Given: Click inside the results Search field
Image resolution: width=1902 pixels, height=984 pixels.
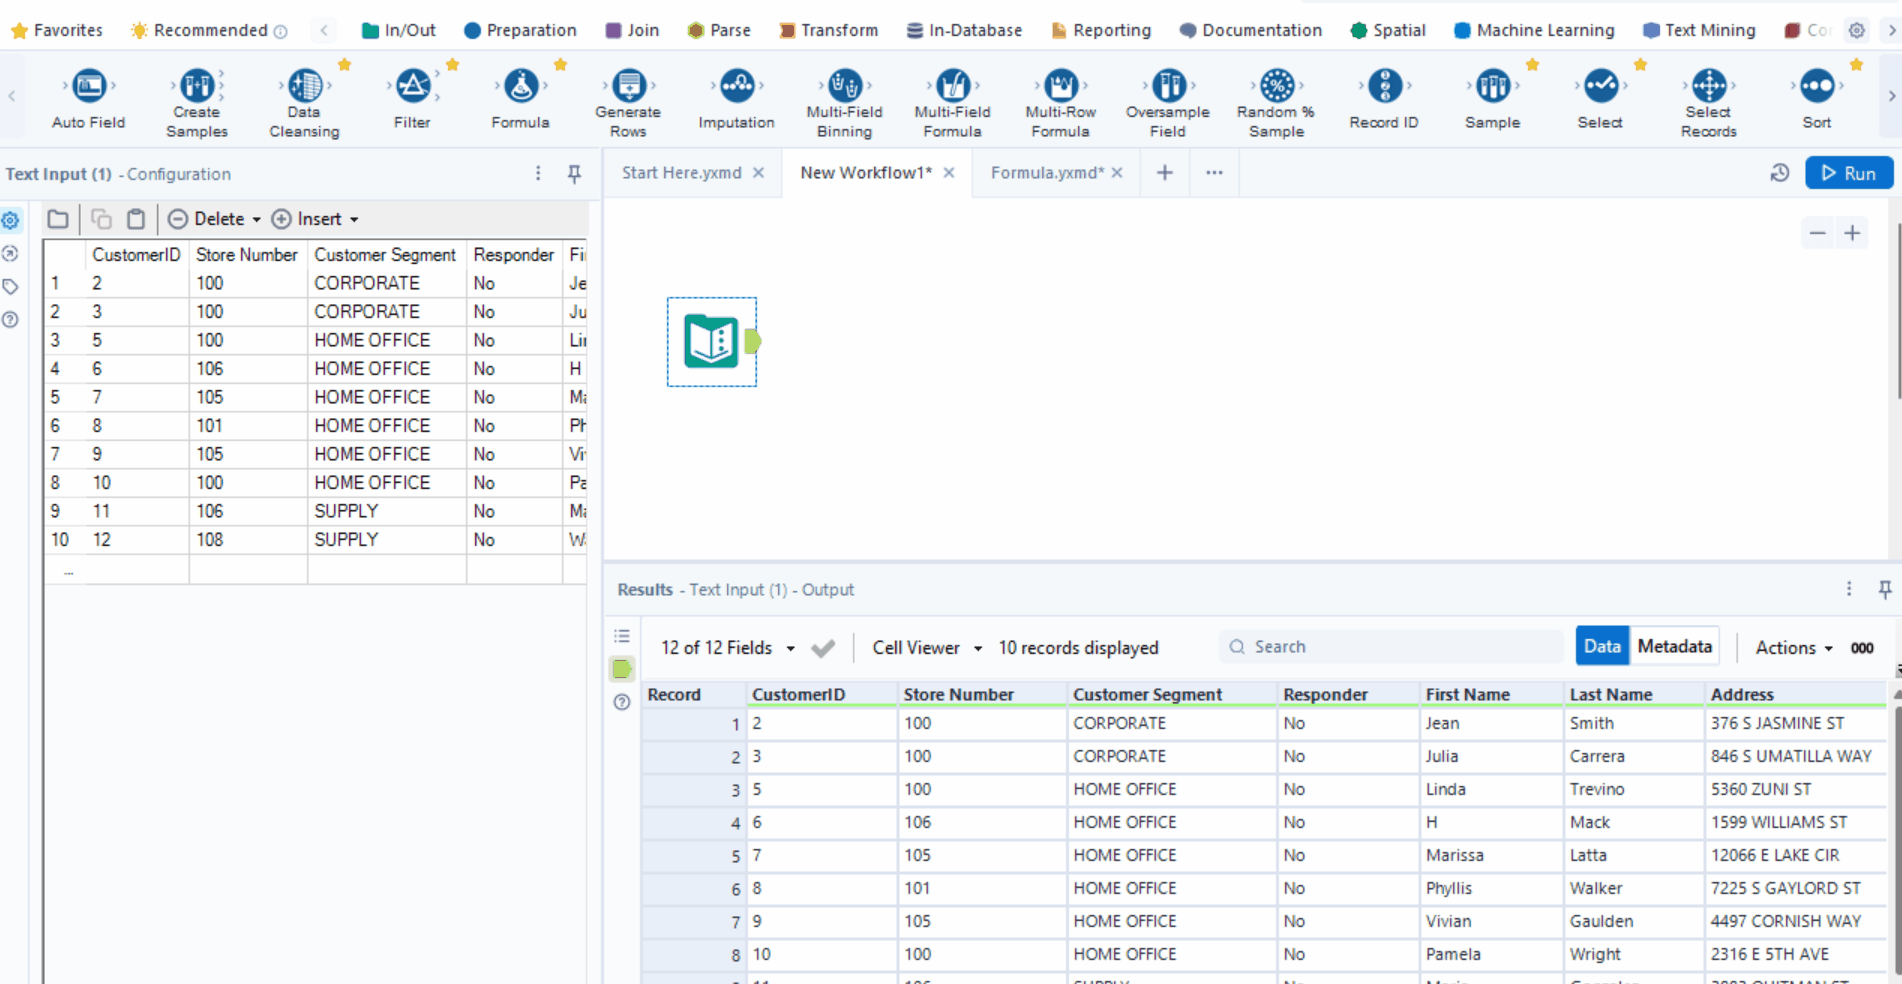Looking at the screenshot, I should coord(1390,646).
